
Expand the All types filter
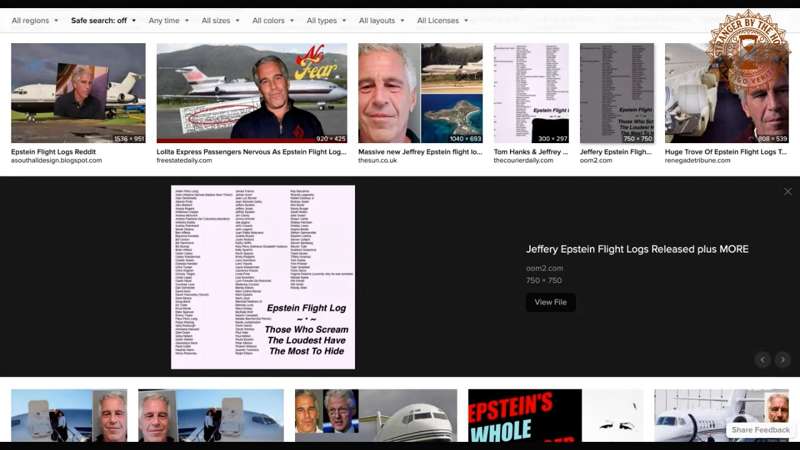point(326,20)
